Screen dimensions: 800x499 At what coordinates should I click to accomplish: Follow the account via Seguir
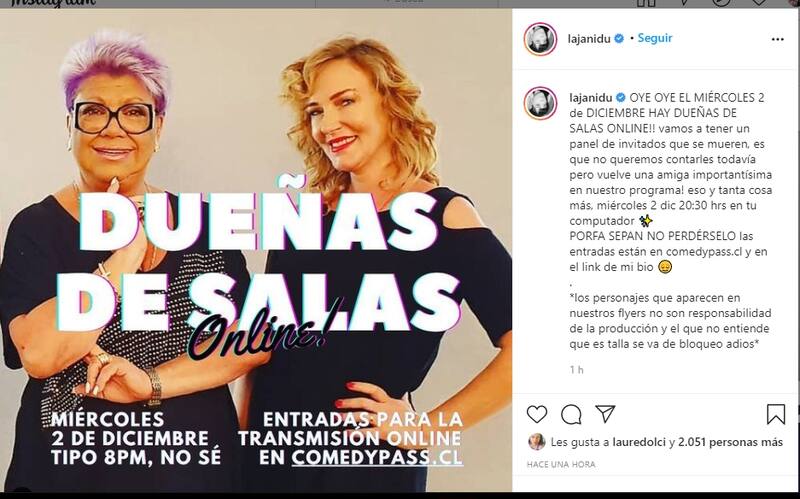(x=655, y=38)
